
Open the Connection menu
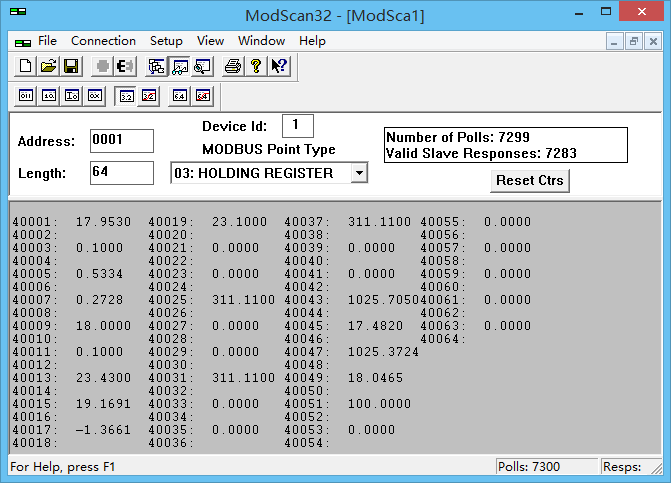pyautogui.click(x=103, y=41)
